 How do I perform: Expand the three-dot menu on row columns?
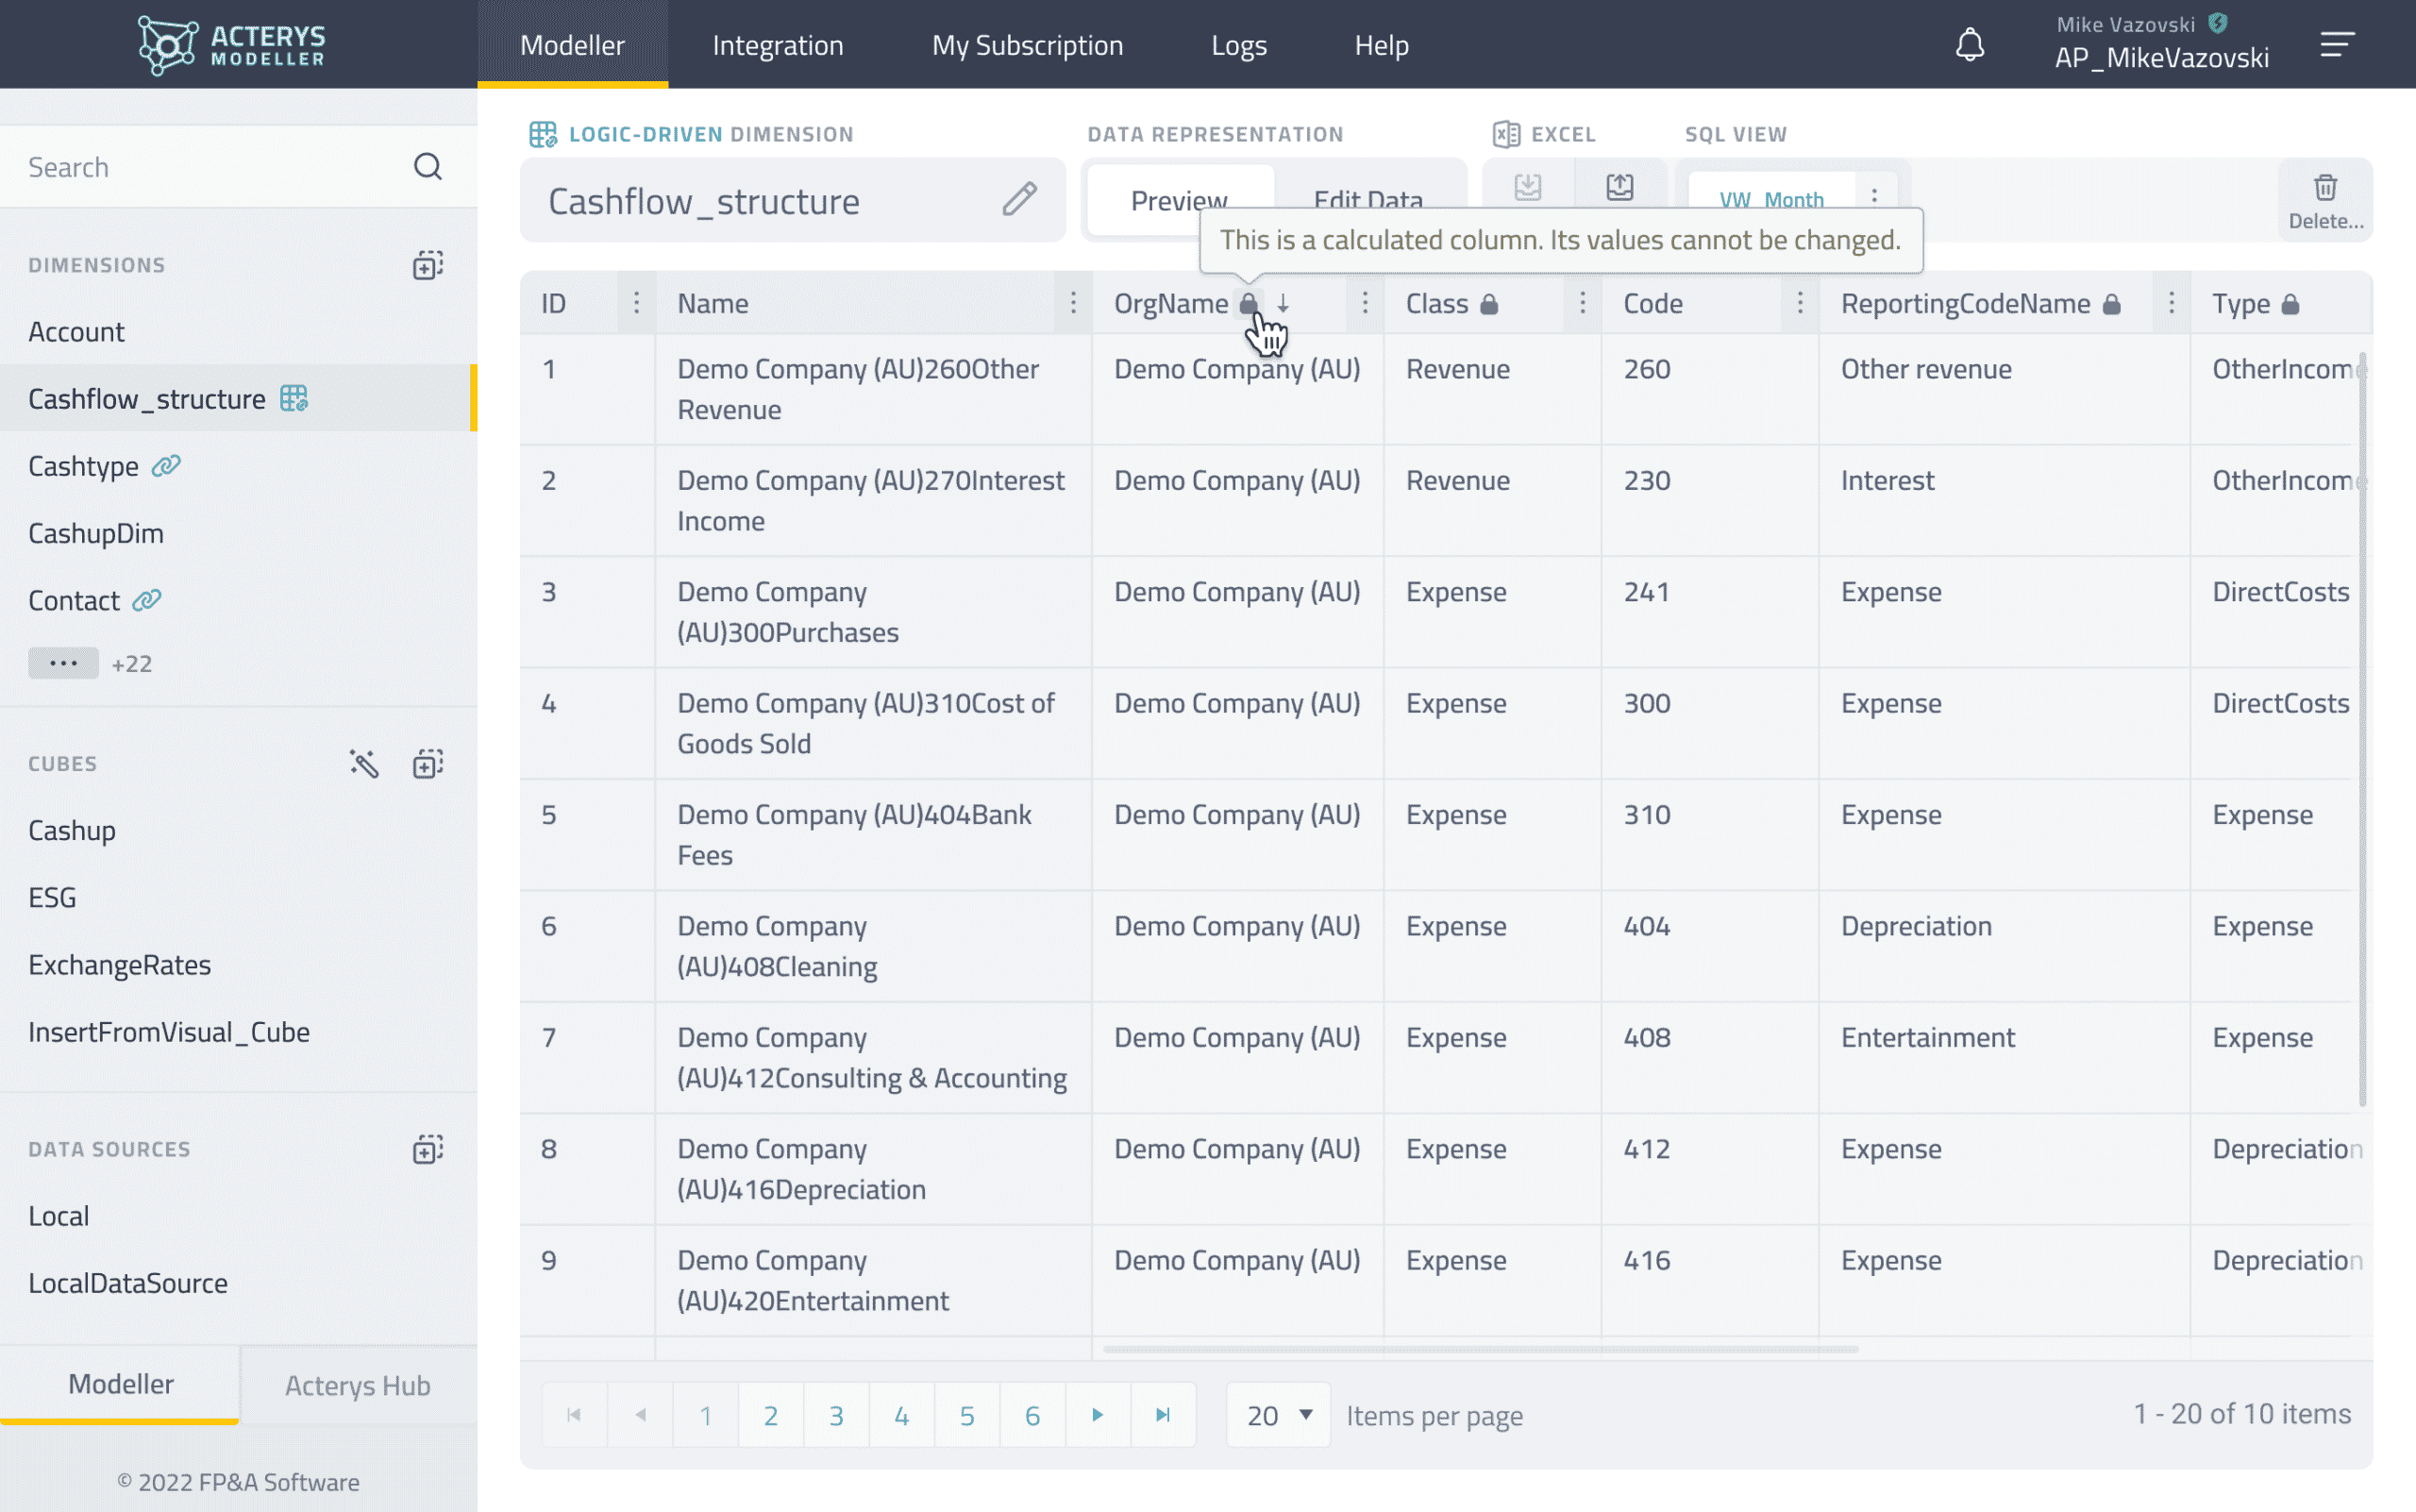(634, 303)
